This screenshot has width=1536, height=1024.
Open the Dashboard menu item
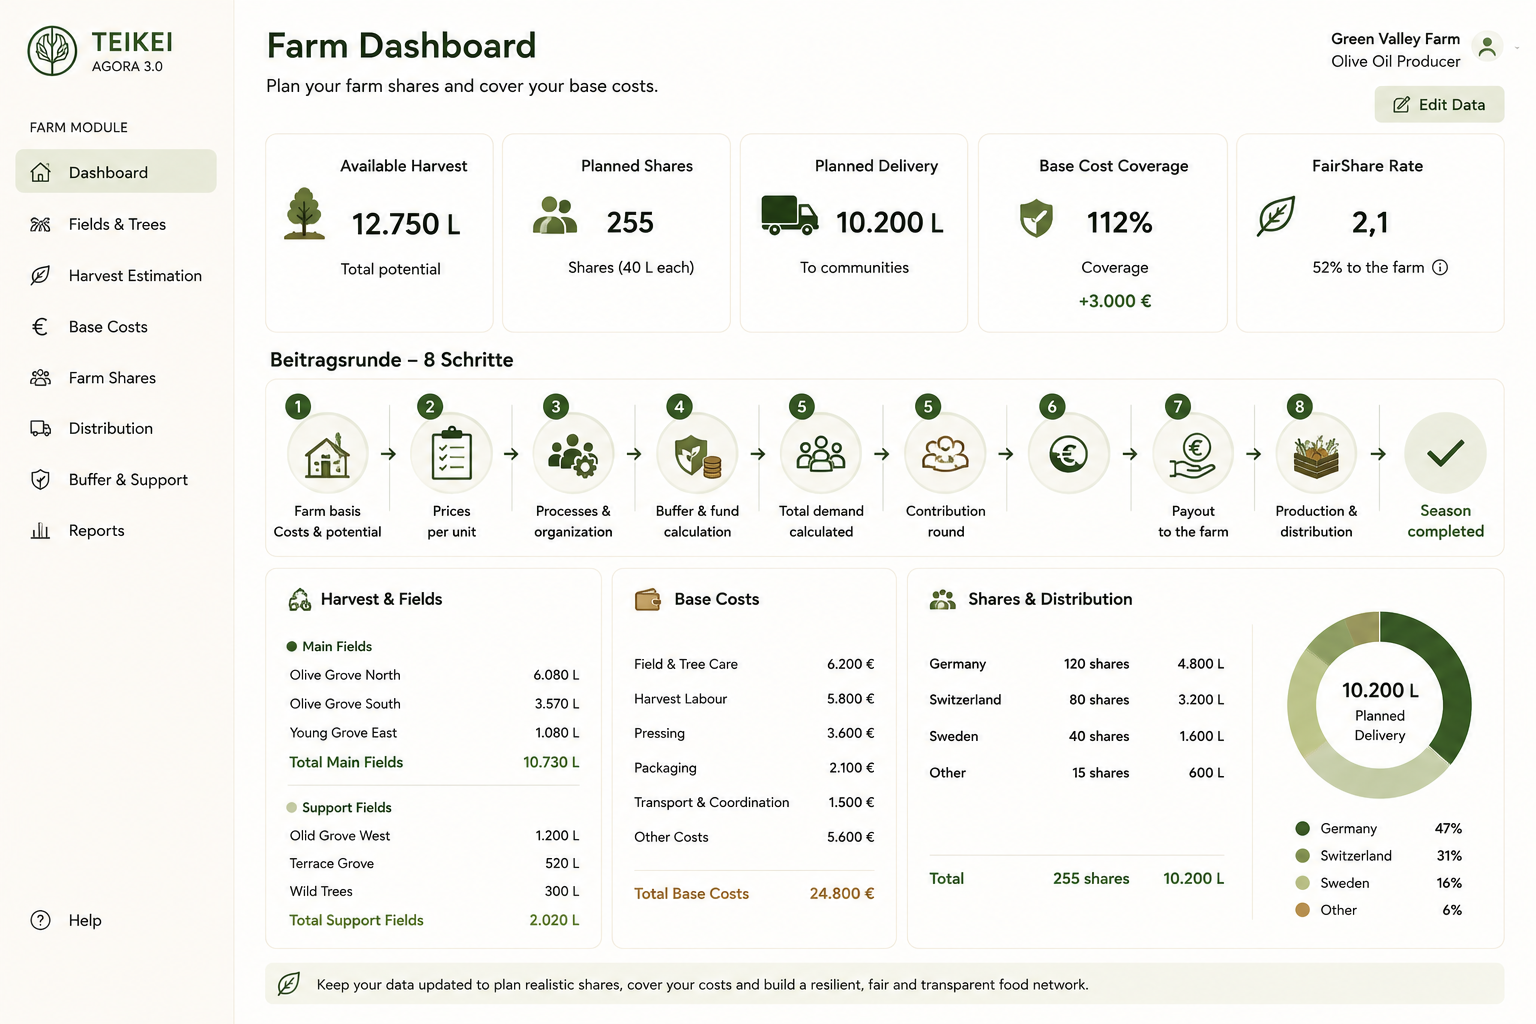[x=116, y=172]
